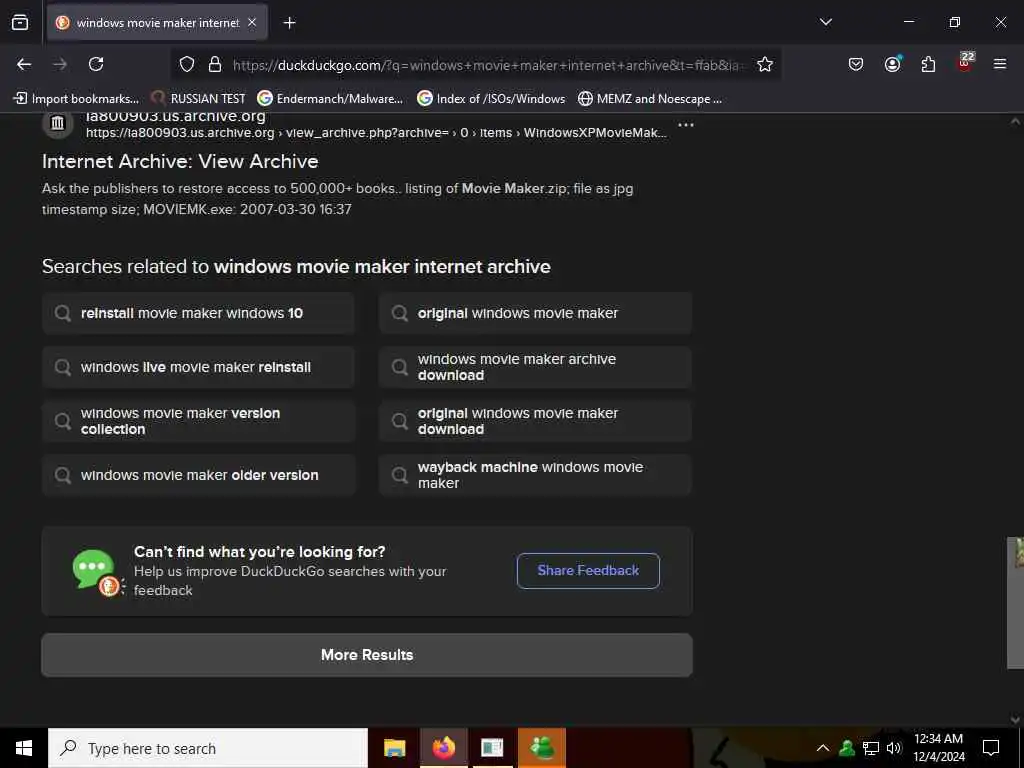Image resolution: width=1024 pixels, height=768 pixels.
Task: Bookmark this page with the star
Action: pos(765,65)
